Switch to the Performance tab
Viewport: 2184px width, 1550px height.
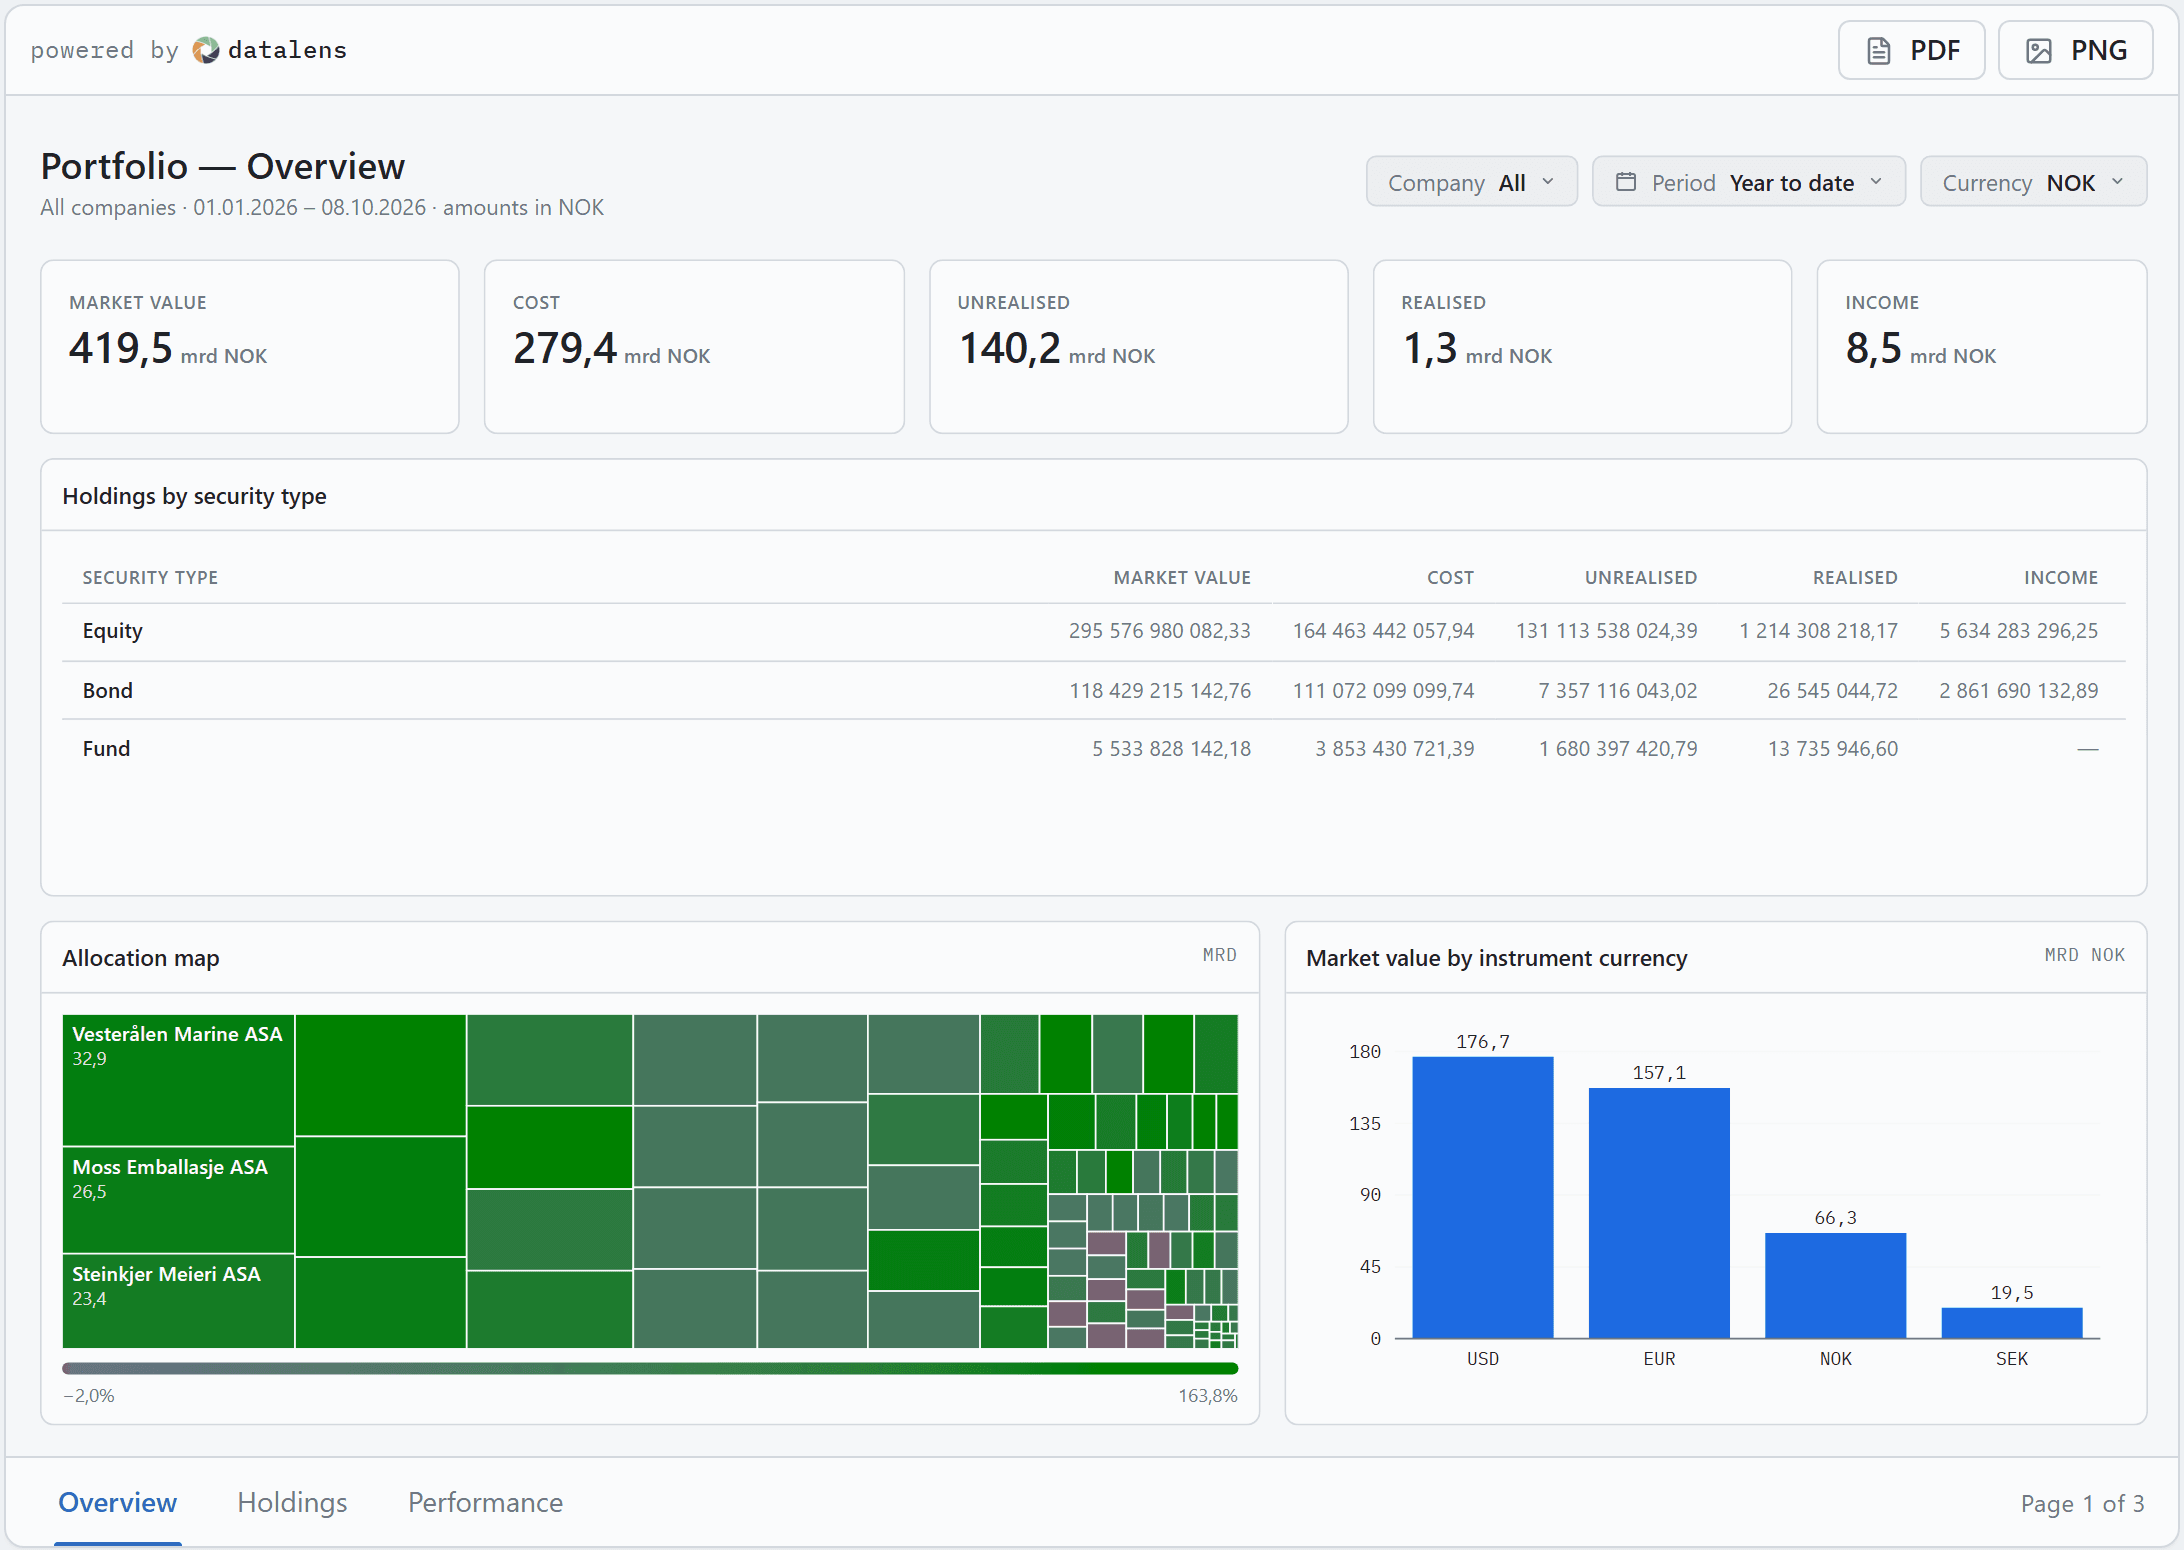[x=485, y=1502]
